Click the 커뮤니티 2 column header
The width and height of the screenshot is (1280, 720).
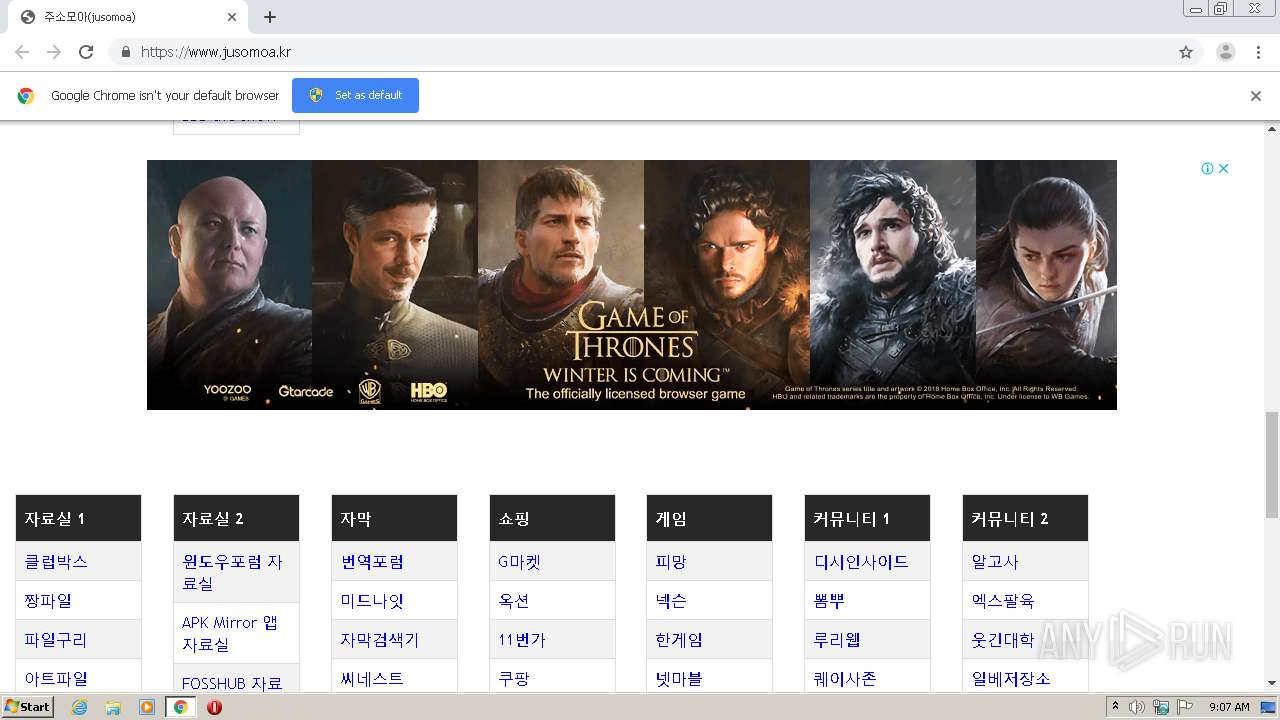pyautogui.click(x=1025, y=518)
